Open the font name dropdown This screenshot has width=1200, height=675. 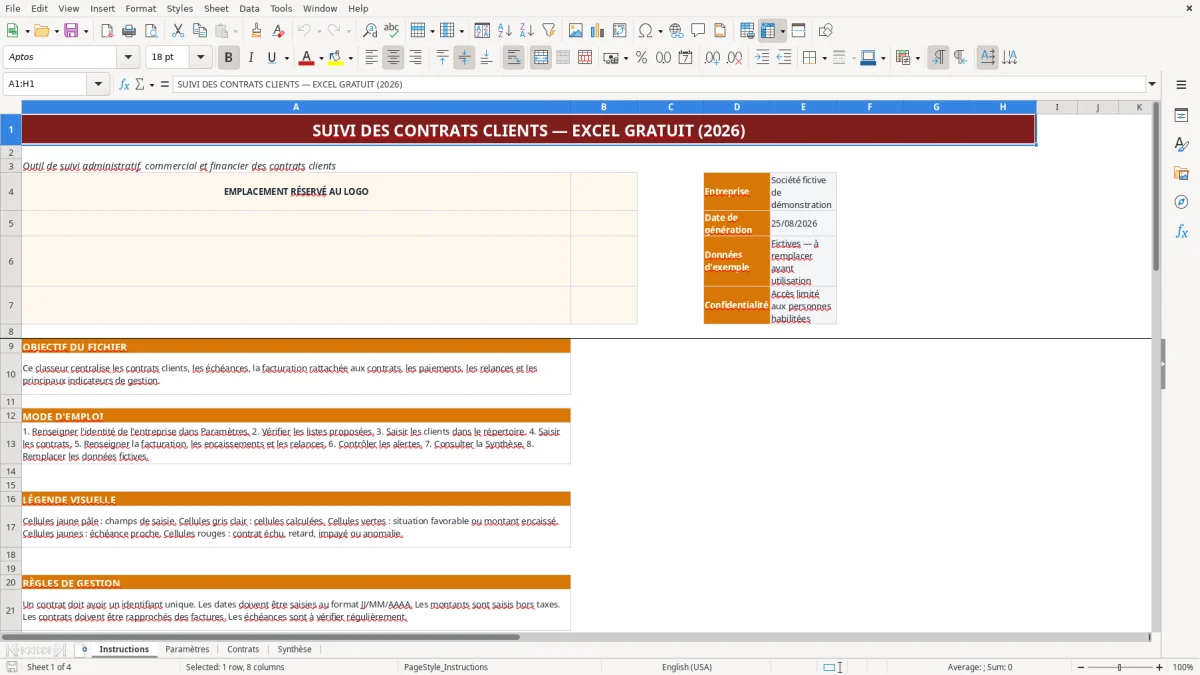click(128, 58)
